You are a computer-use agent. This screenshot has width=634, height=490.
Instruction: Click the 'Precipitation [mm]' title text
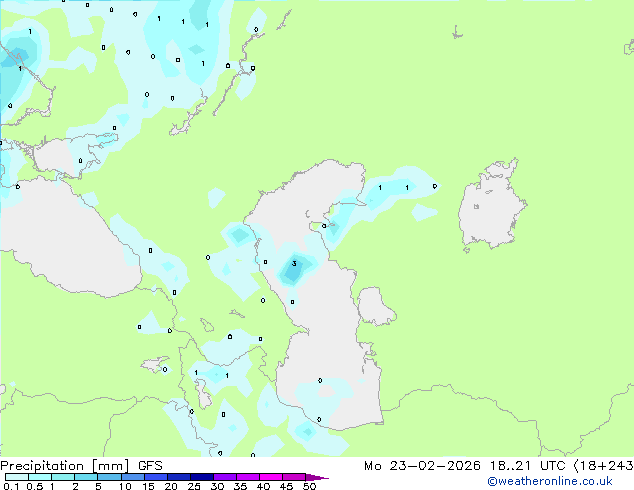(x=65, y=466)
